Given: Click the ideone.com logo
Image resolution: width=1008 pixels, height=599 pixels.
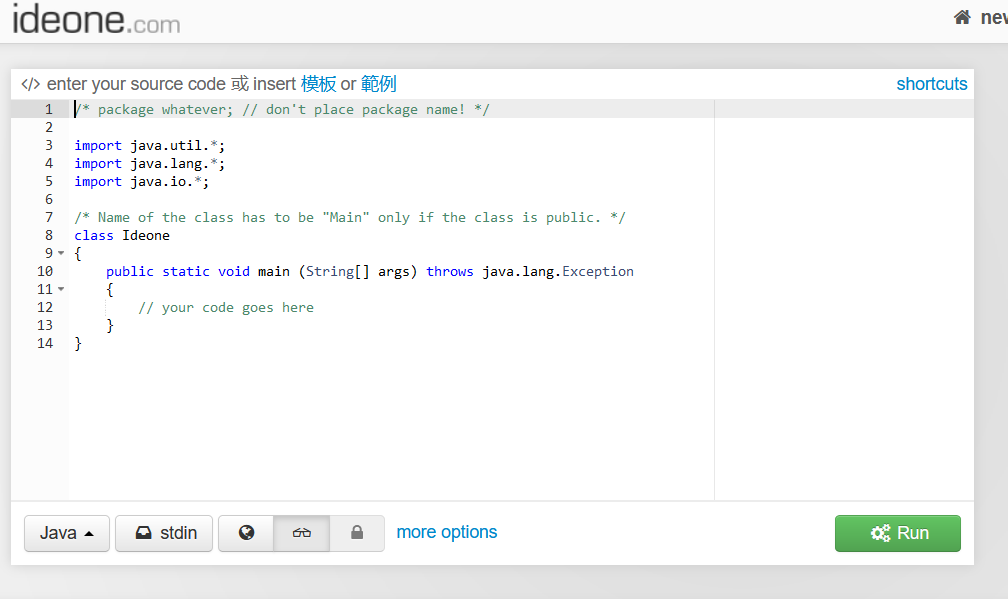Looking at the screenshot, I should click(x=96, y=19).
